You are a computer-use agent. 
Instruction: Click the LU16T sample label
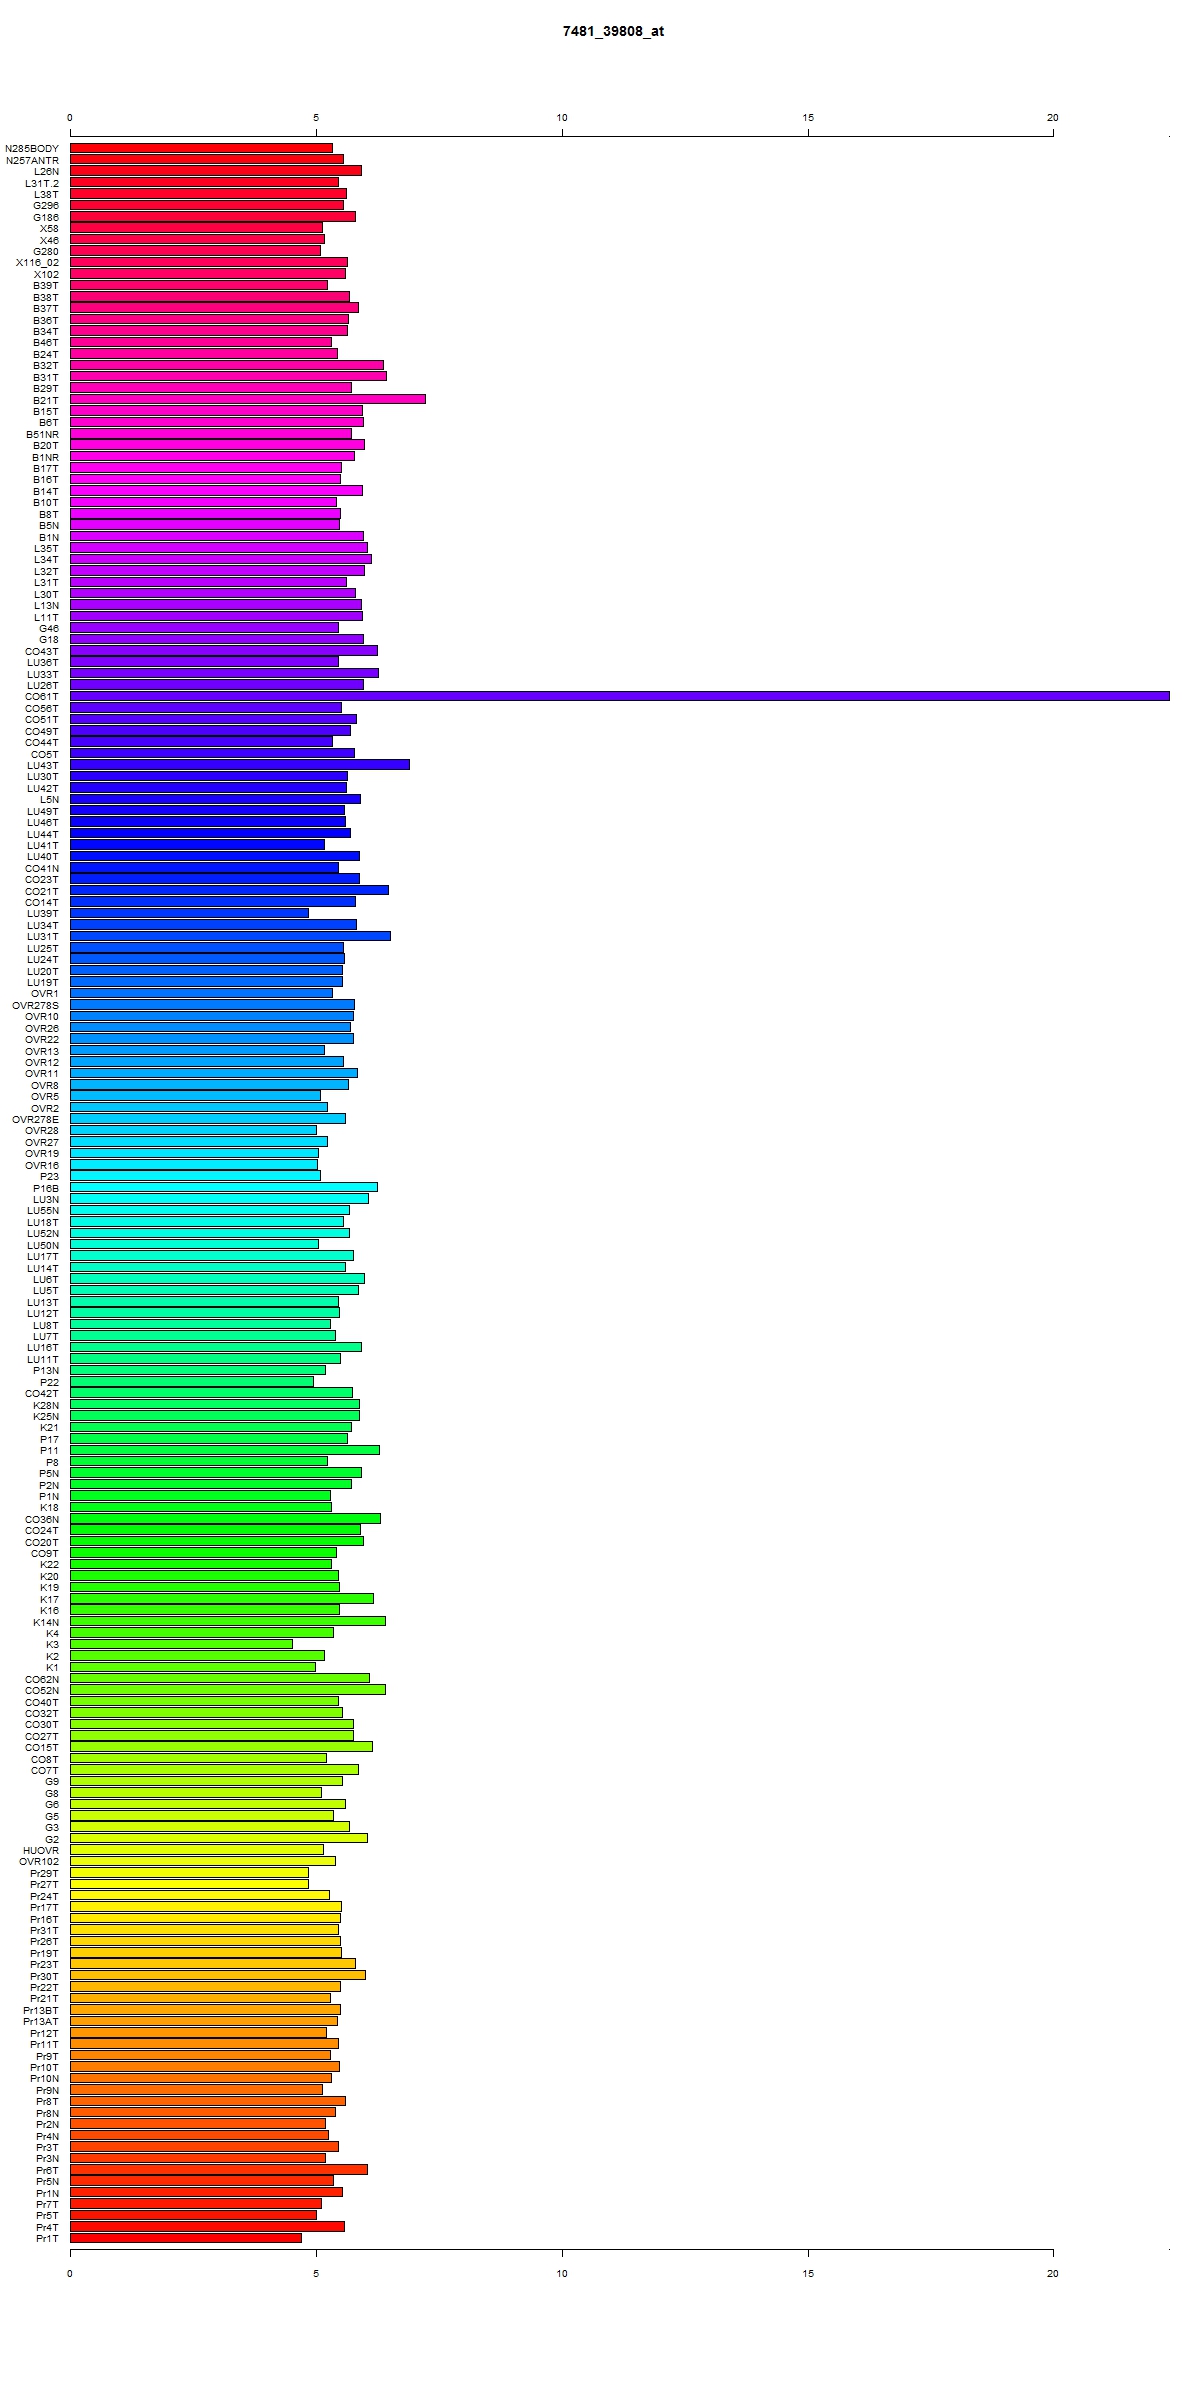pos(43,1348)
